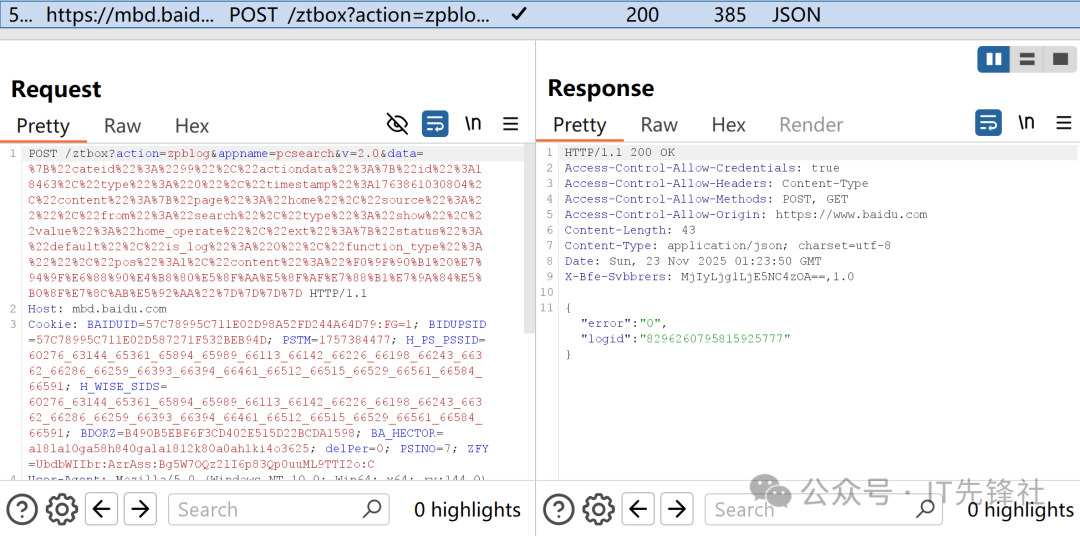This screenshot has height=536, width=1080.
Task: Click the 200 status cell in history row
Action: click(642, 14)
